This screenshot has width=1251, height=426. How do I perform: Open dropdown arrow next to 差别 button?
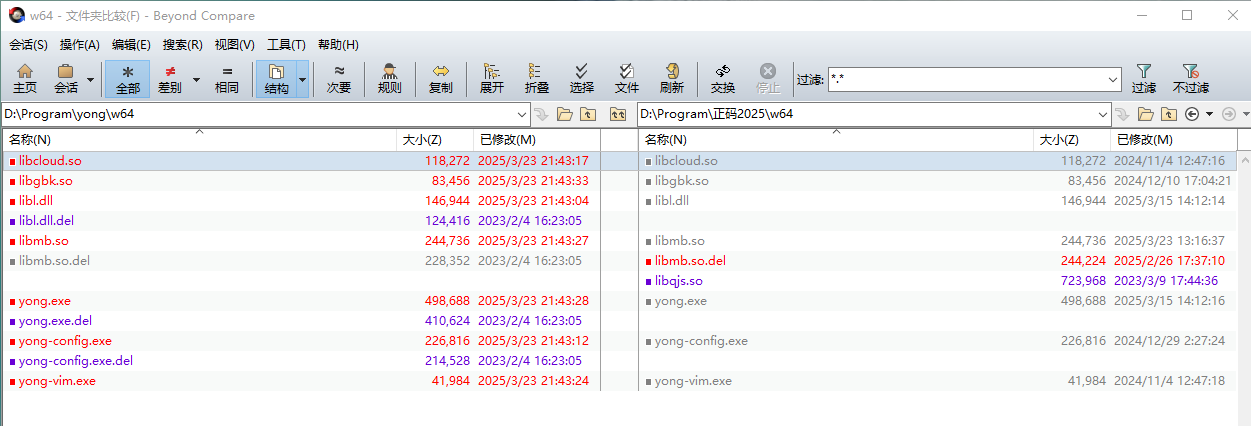click(x=196, y=79)
